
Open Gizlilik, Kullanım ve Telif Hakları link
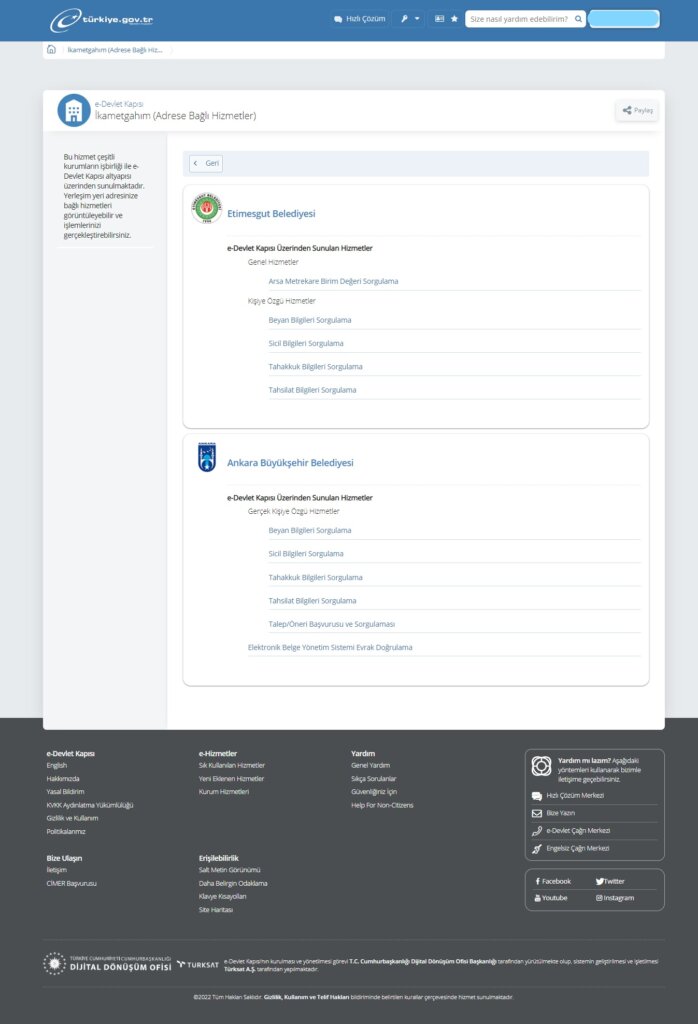coord(306,997)
